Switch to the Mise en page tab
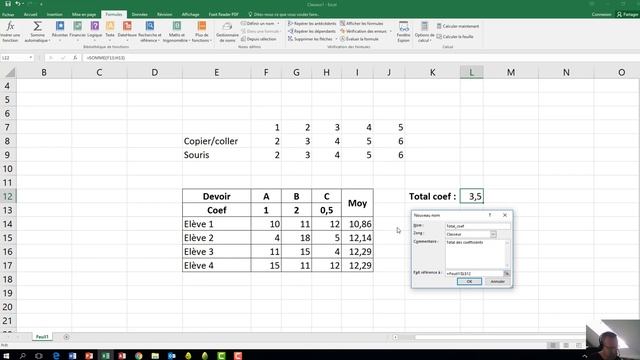640x360 pixels. click(84, 14)
